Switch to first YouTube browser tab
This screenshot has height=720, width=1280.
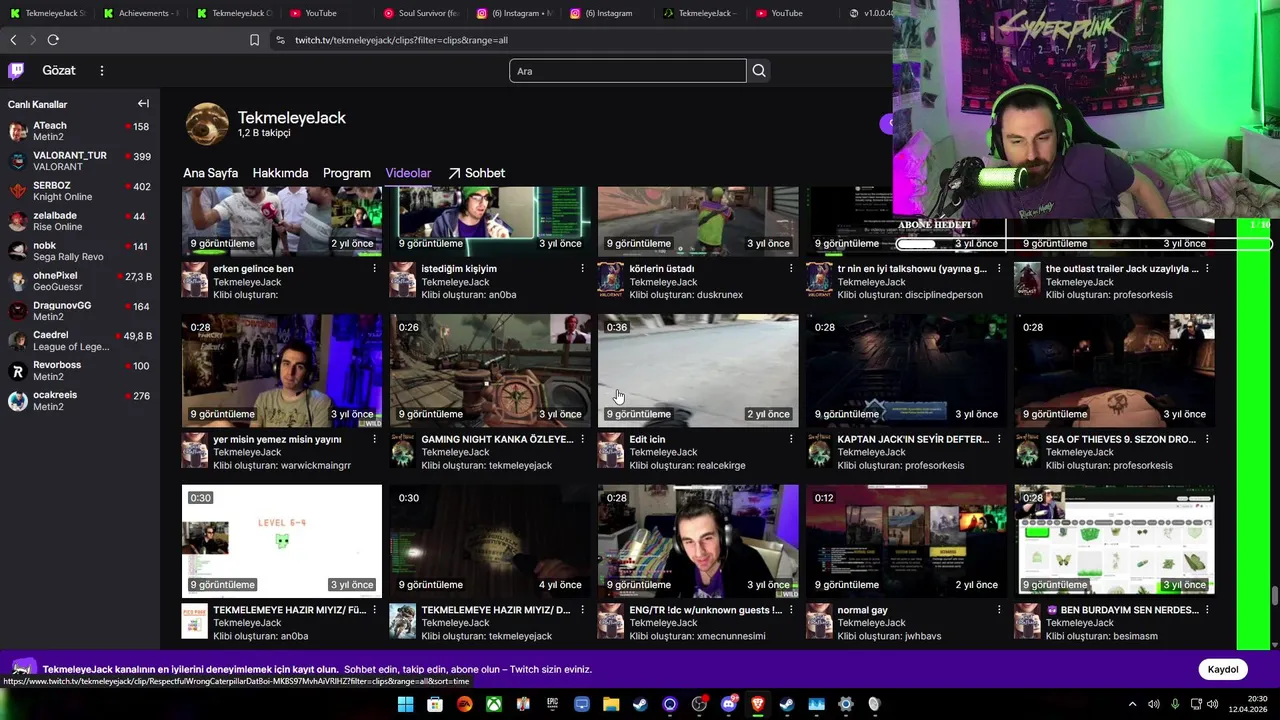(327, 13)
